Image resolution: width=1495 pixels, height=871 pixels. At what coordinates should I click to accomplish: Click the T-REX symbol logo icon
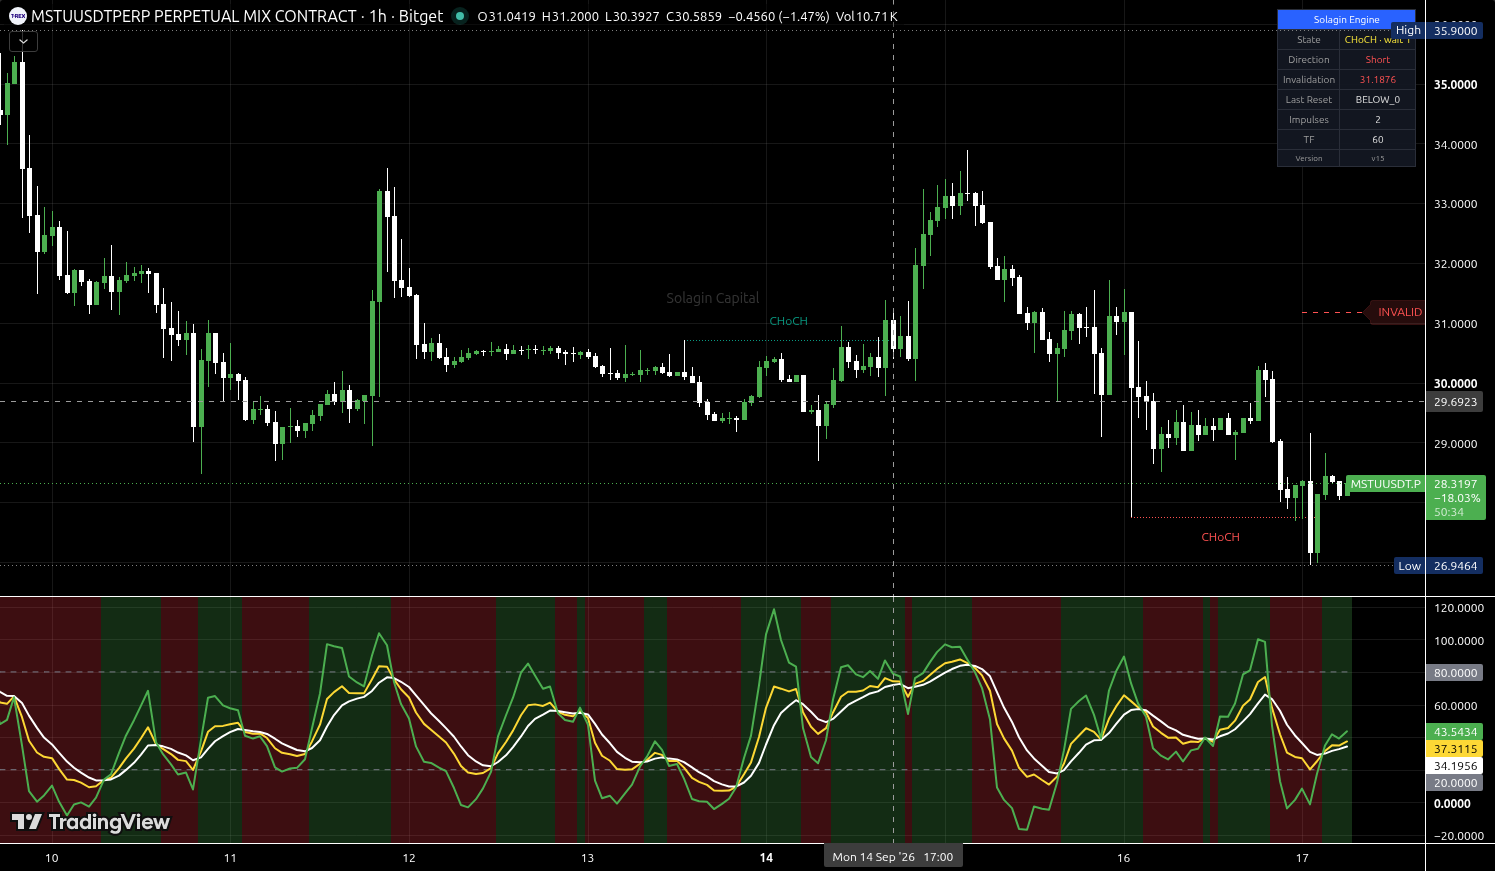(18, 16)
